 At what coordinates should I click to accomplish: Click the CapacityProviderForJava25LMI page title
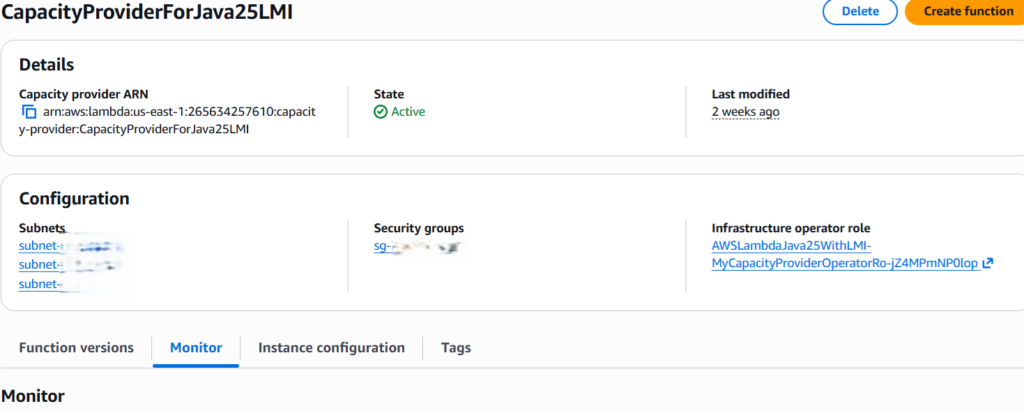pyautogui.click(x=147, y=11)
